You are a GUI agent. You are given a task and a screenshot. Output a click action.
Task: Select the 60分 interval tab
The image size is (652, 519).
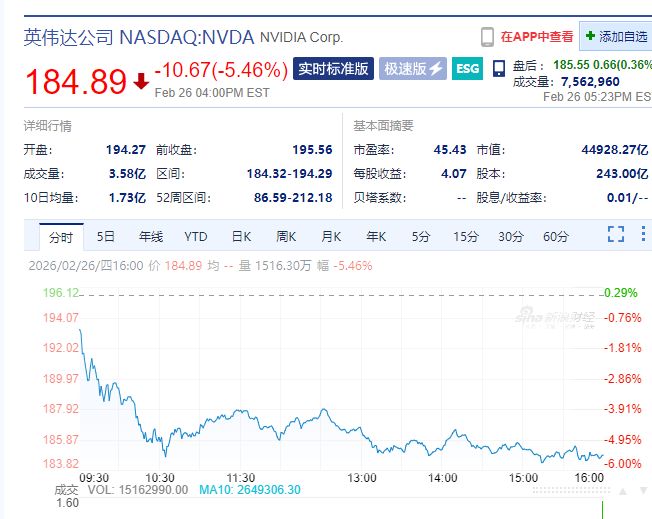click(x=556, y=237)
